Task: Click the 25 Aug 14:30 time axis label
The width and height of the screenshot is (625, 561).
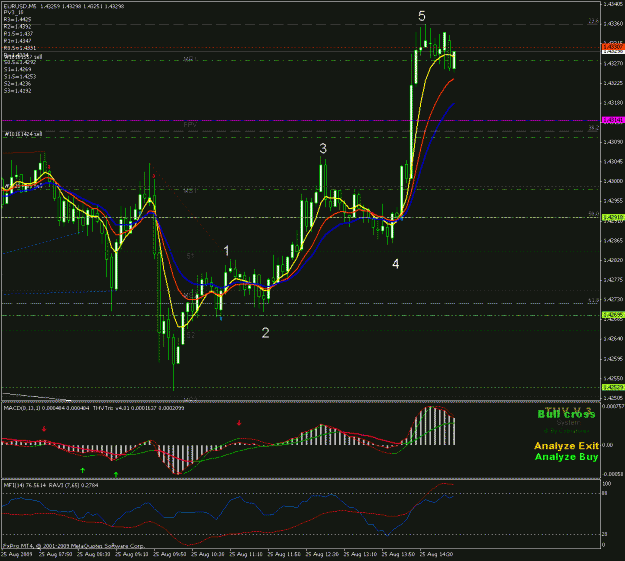Action: [436, 554]
